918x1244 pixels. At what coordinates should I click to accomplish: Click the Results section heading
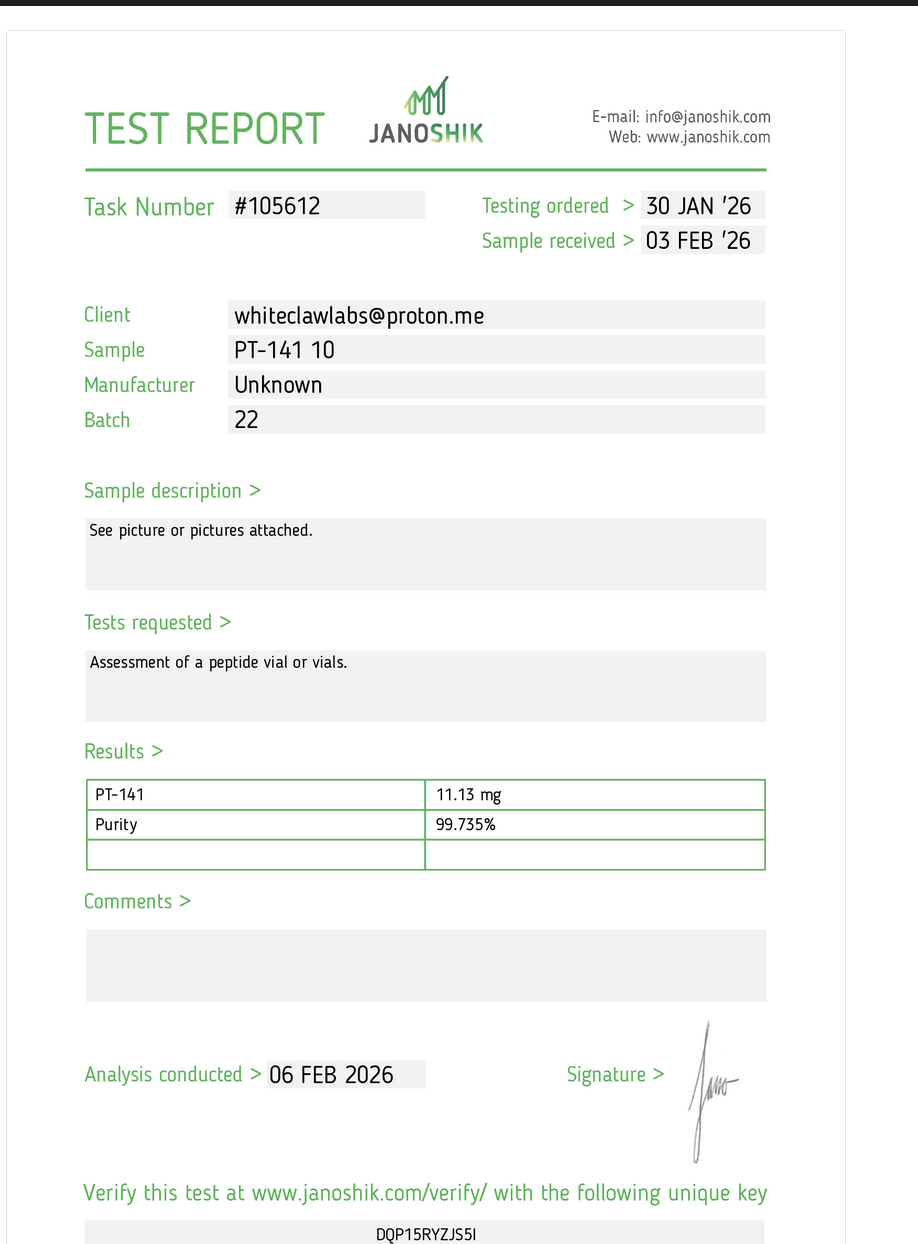point(123,751)
